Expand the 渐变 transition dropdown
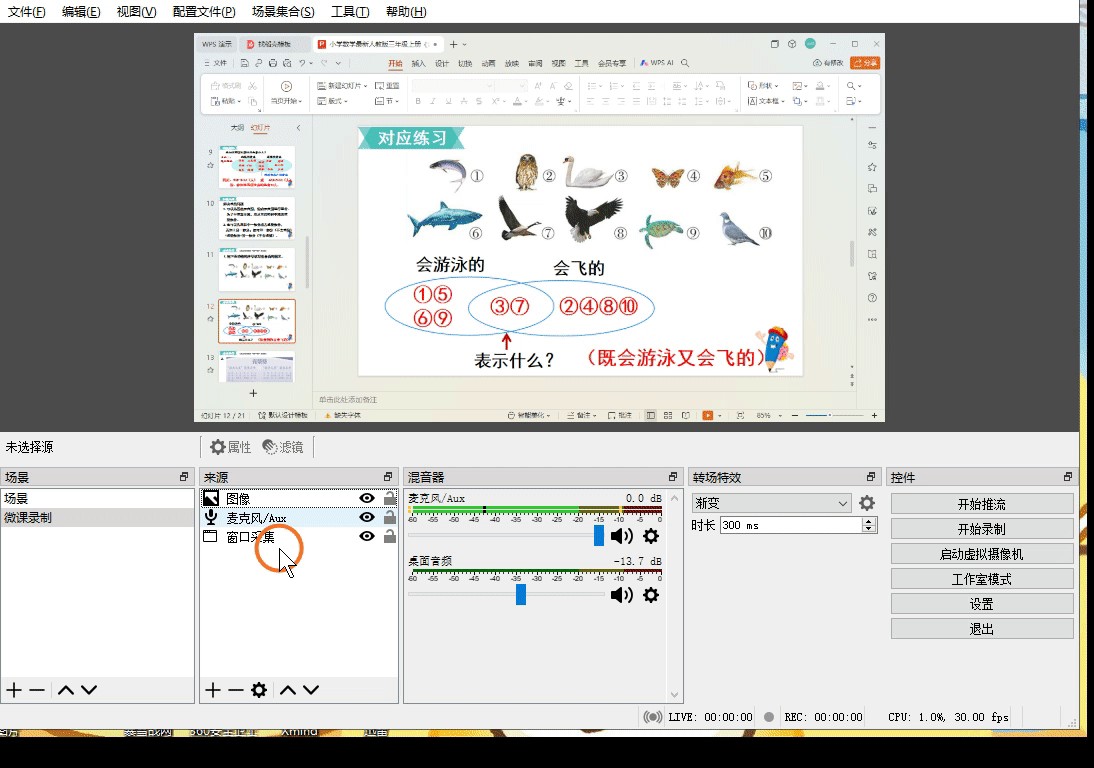 (842, 503)
